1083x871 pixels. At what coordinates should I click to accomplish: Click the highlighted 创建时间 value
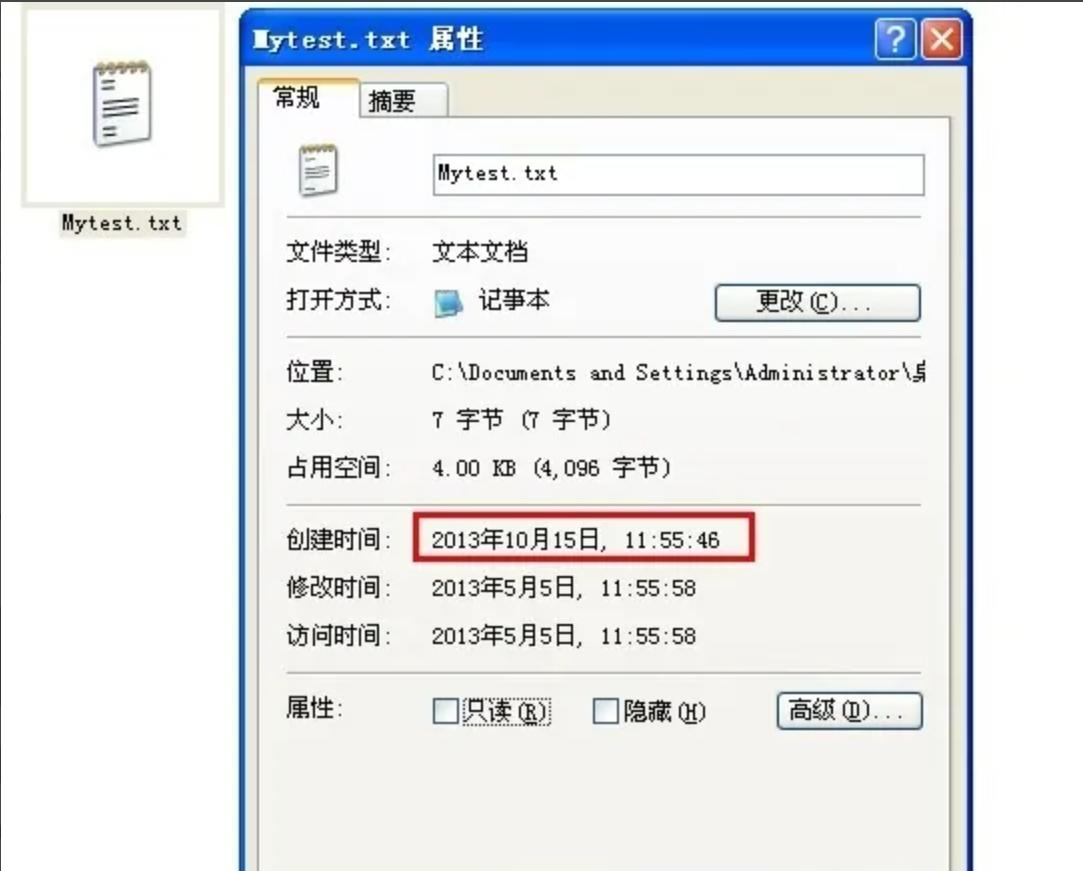coord(576,539)
